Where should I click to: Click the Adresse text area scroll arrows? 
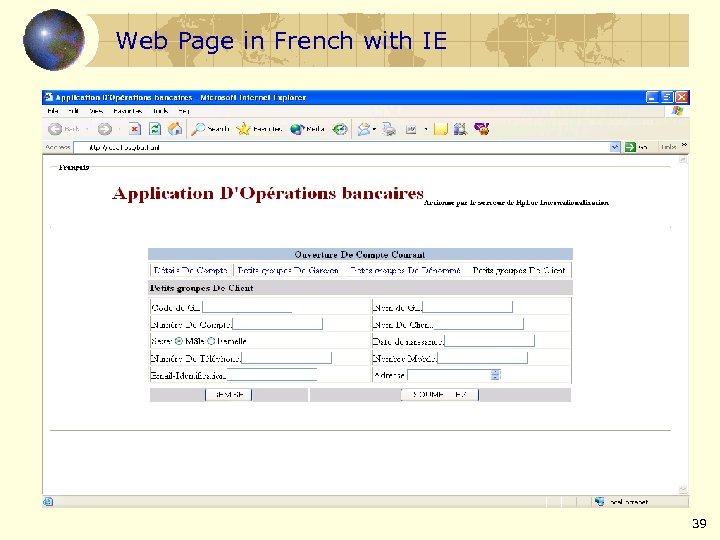[x=495, y=375]
